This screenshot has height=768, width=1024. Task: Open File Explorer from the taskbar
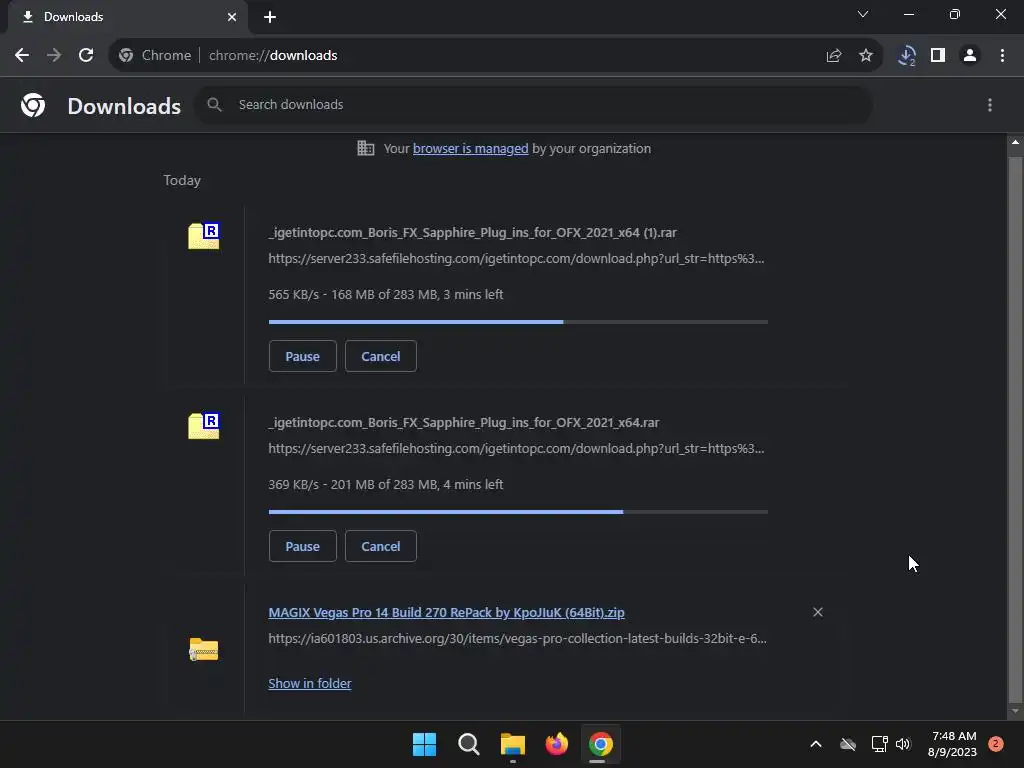tap(513, 744)
